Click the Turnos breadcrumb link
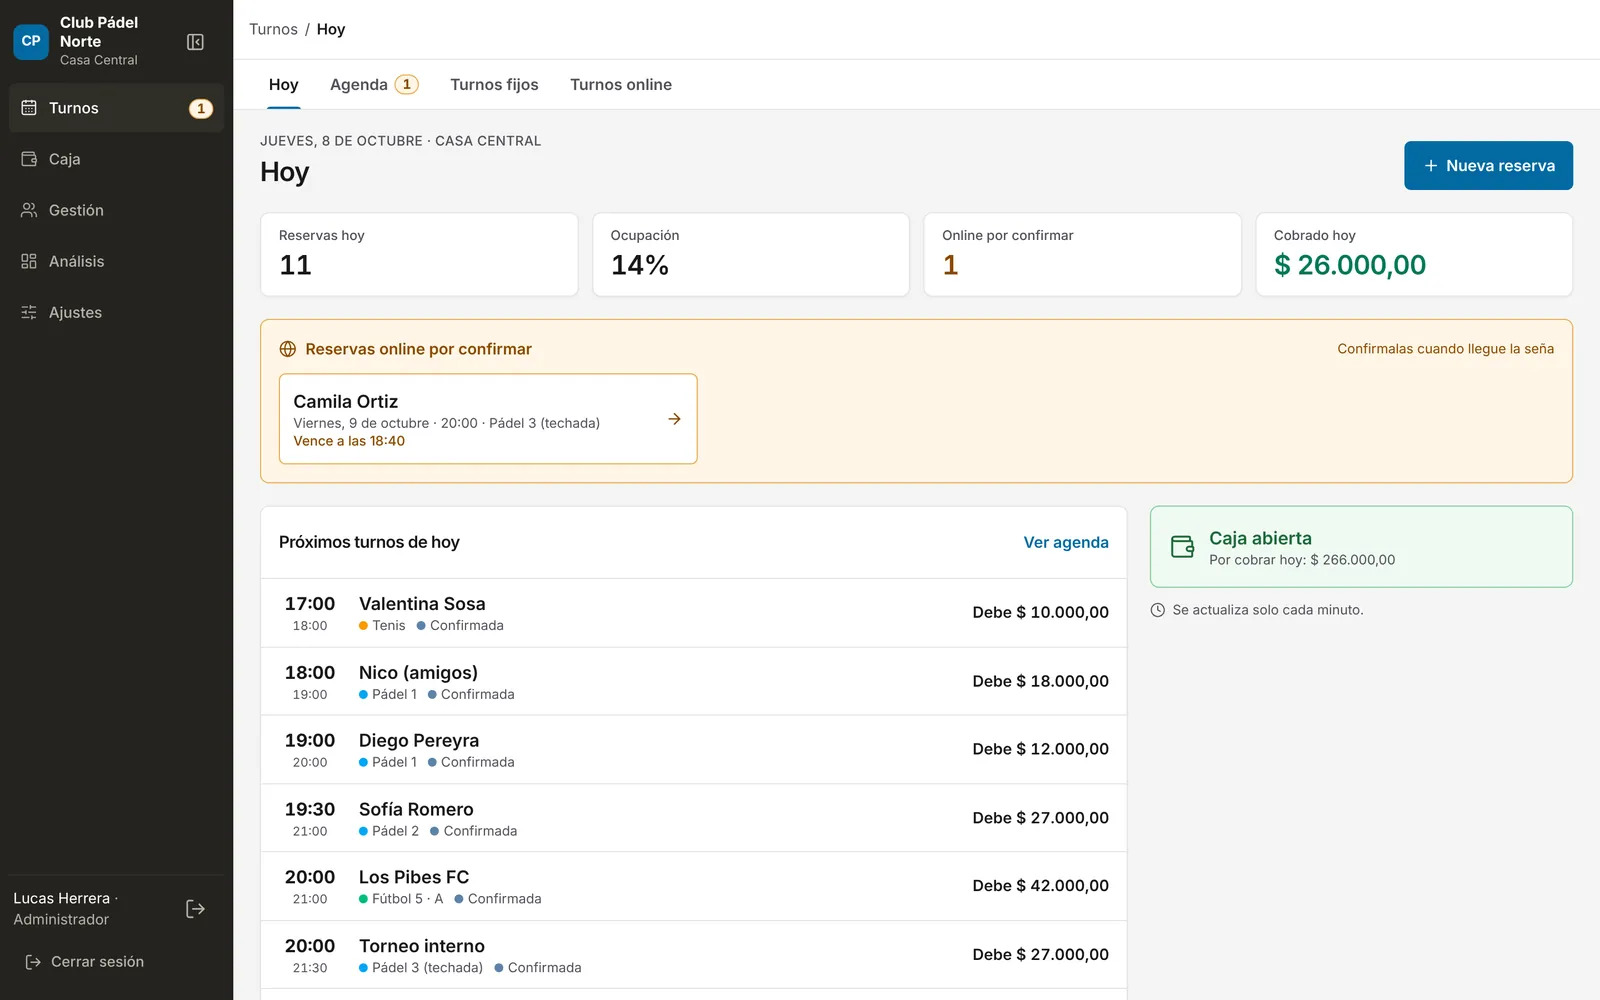Screen dimensions: 1600x1000 273,29
